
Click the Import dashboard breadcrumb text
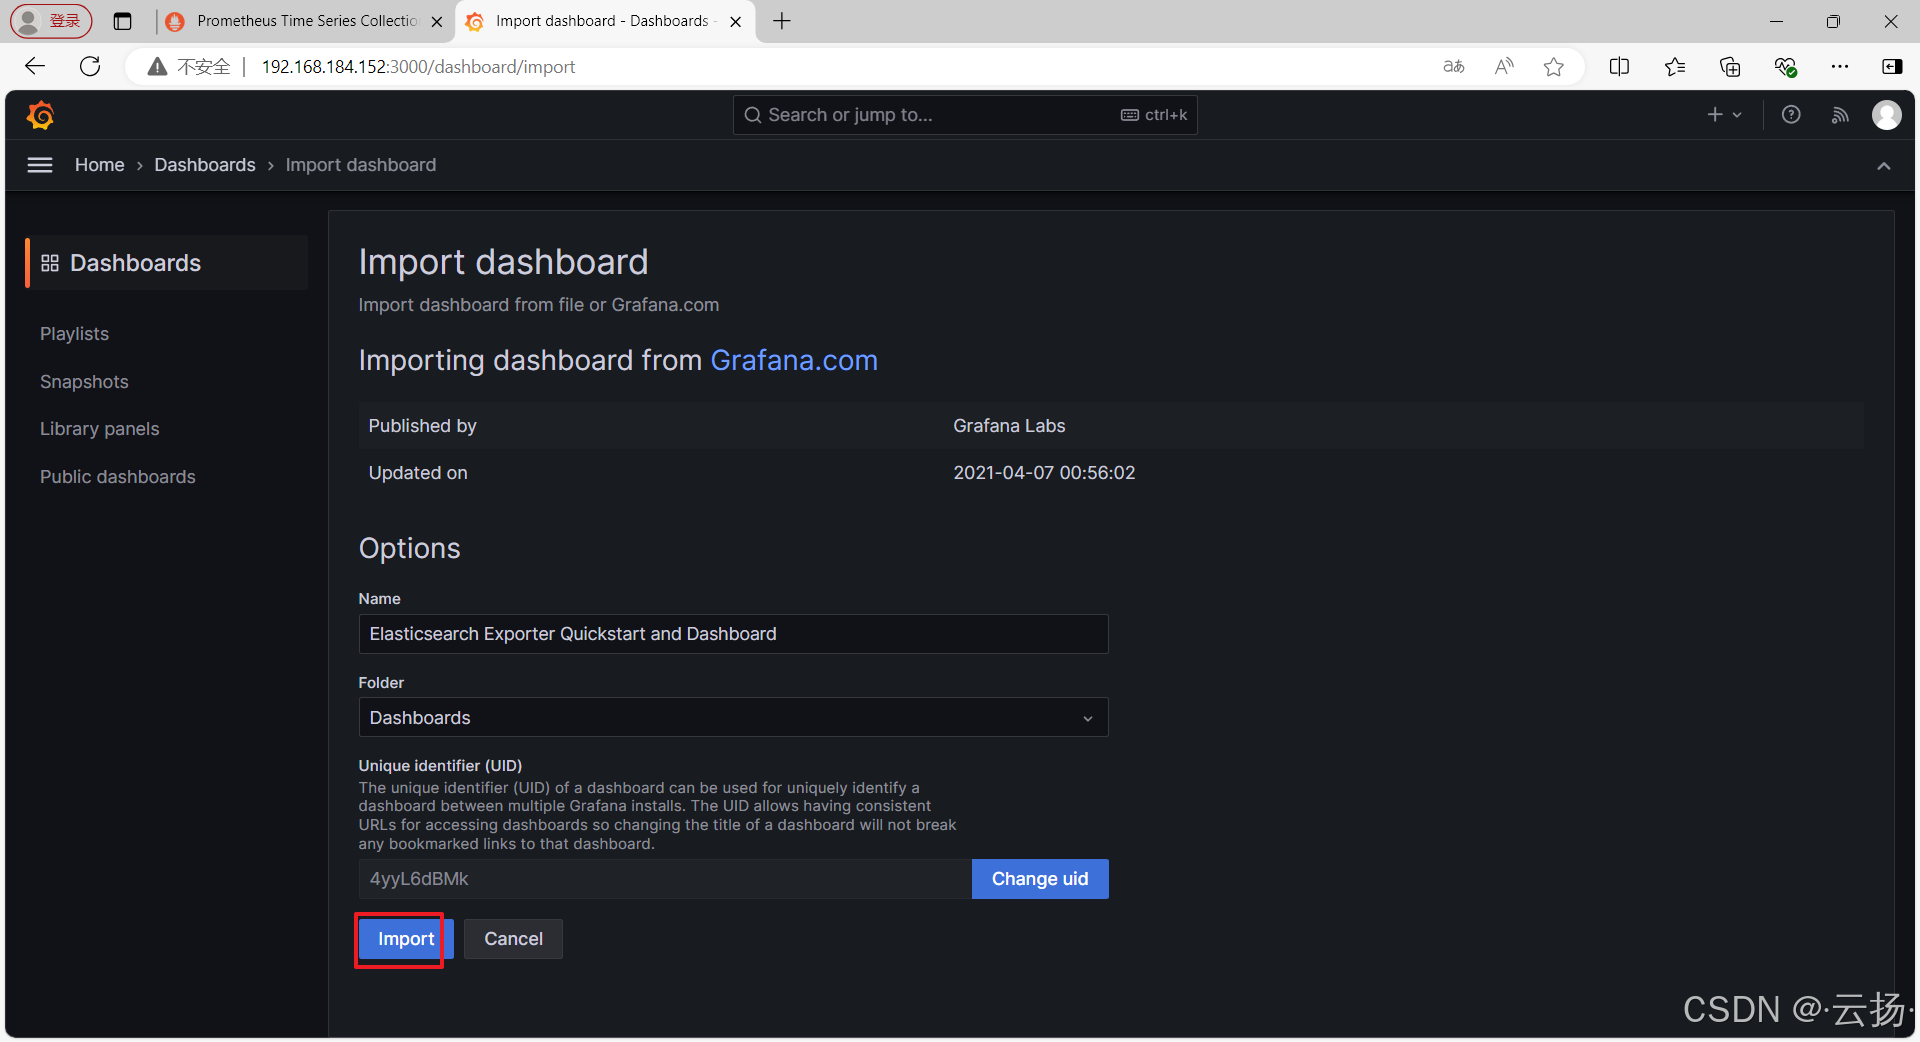point(361,165)
